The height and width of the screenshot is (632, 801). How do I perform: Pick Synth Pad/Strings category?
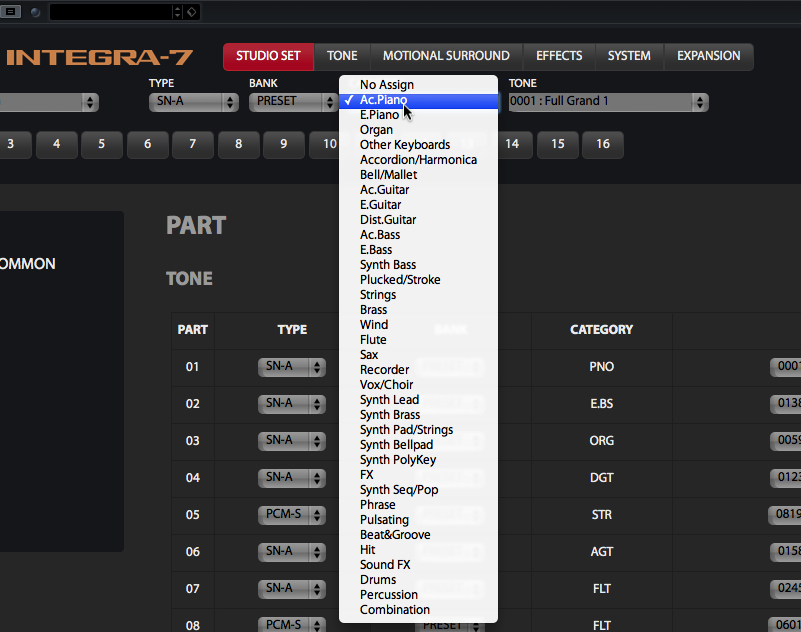(x=418, y=430)
